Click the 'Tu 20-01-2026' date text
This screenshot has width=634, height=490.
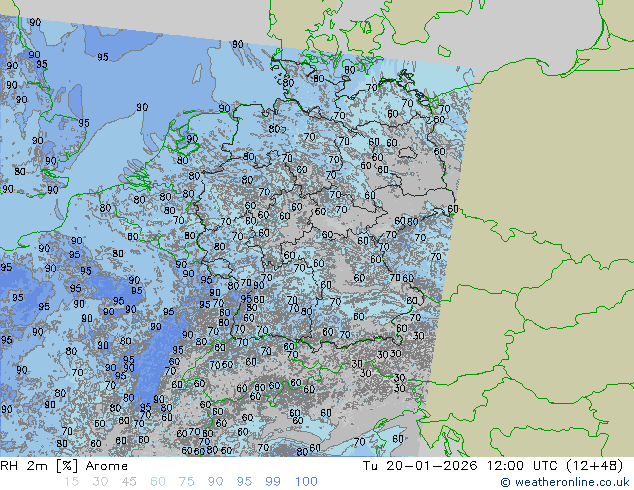click(420, 466)
